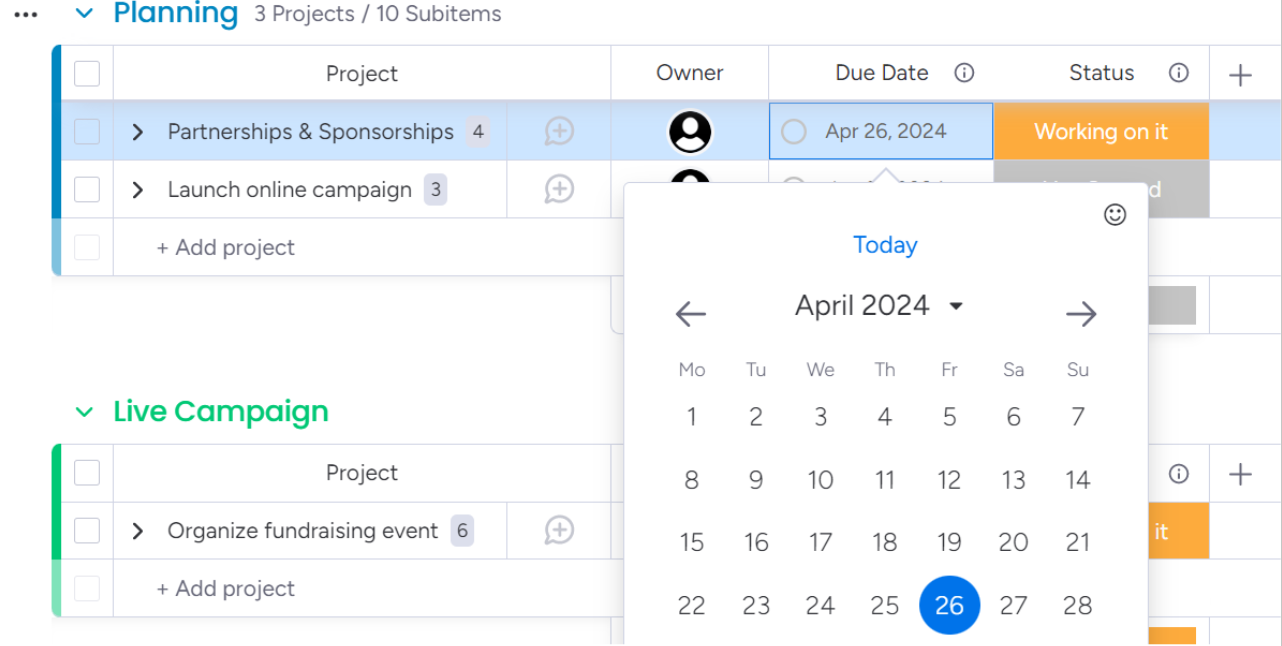Select the Partnerships & Sponsorships row checkbox
Image resolution: width=1282 pixels, height=646 pixels.
(87, 131)
